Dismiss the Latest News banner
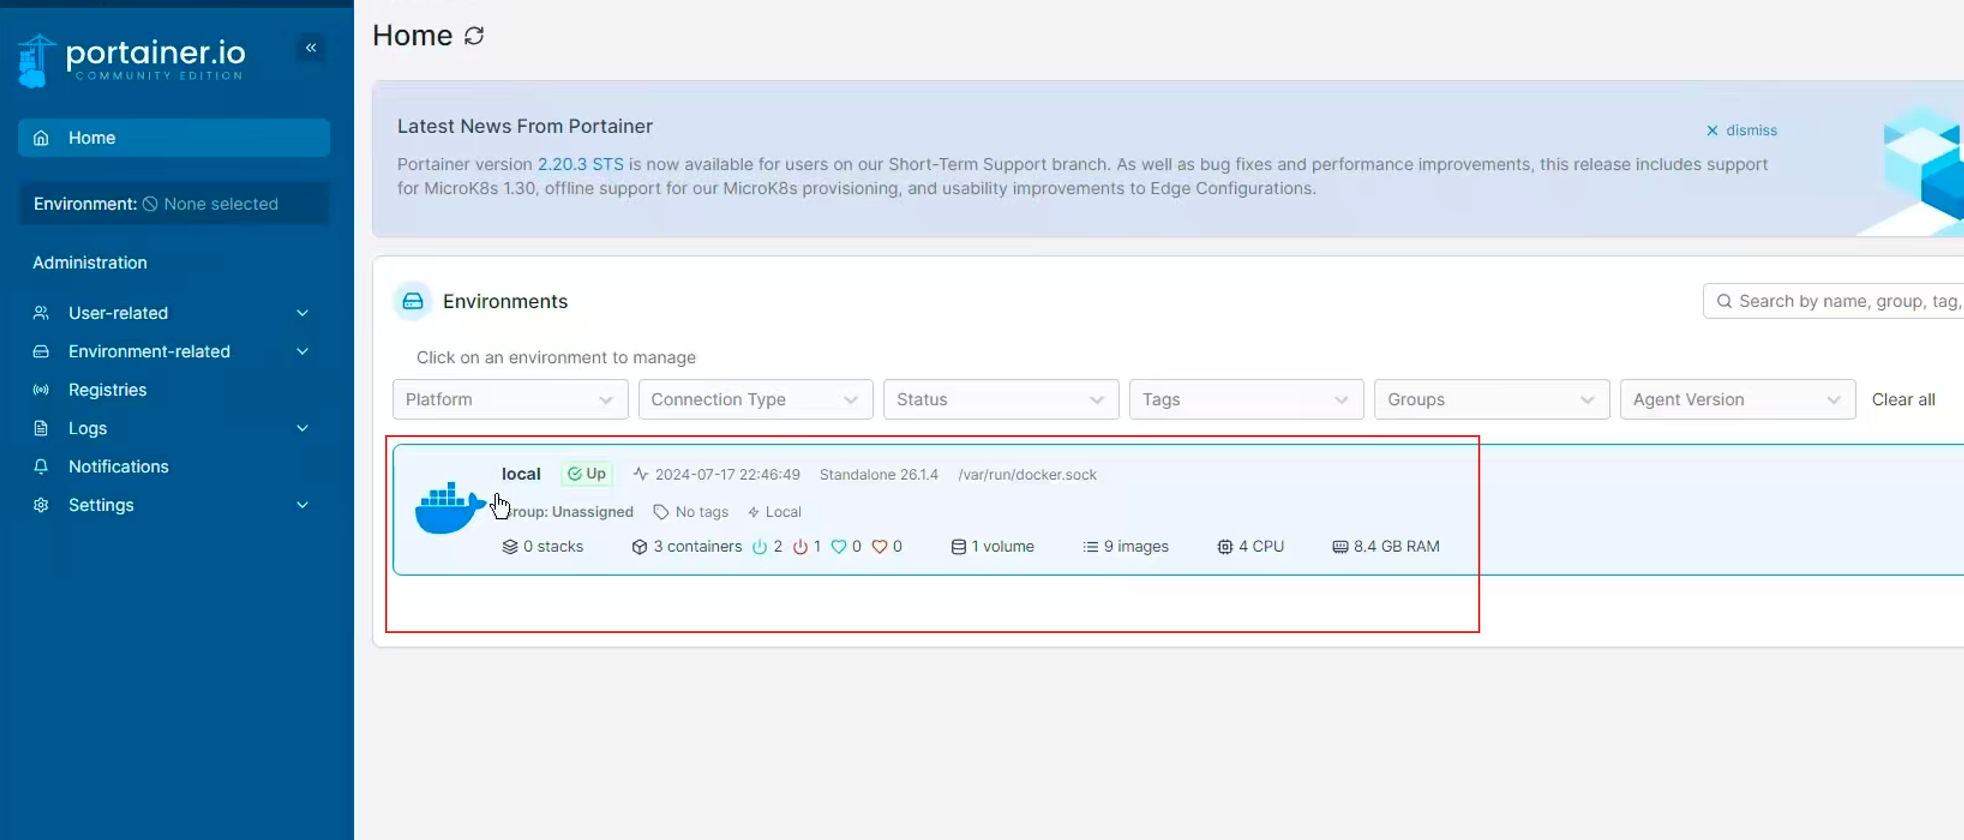Image resolution: width=1964 pixels, height=840 pixels. pos(1741,130)
